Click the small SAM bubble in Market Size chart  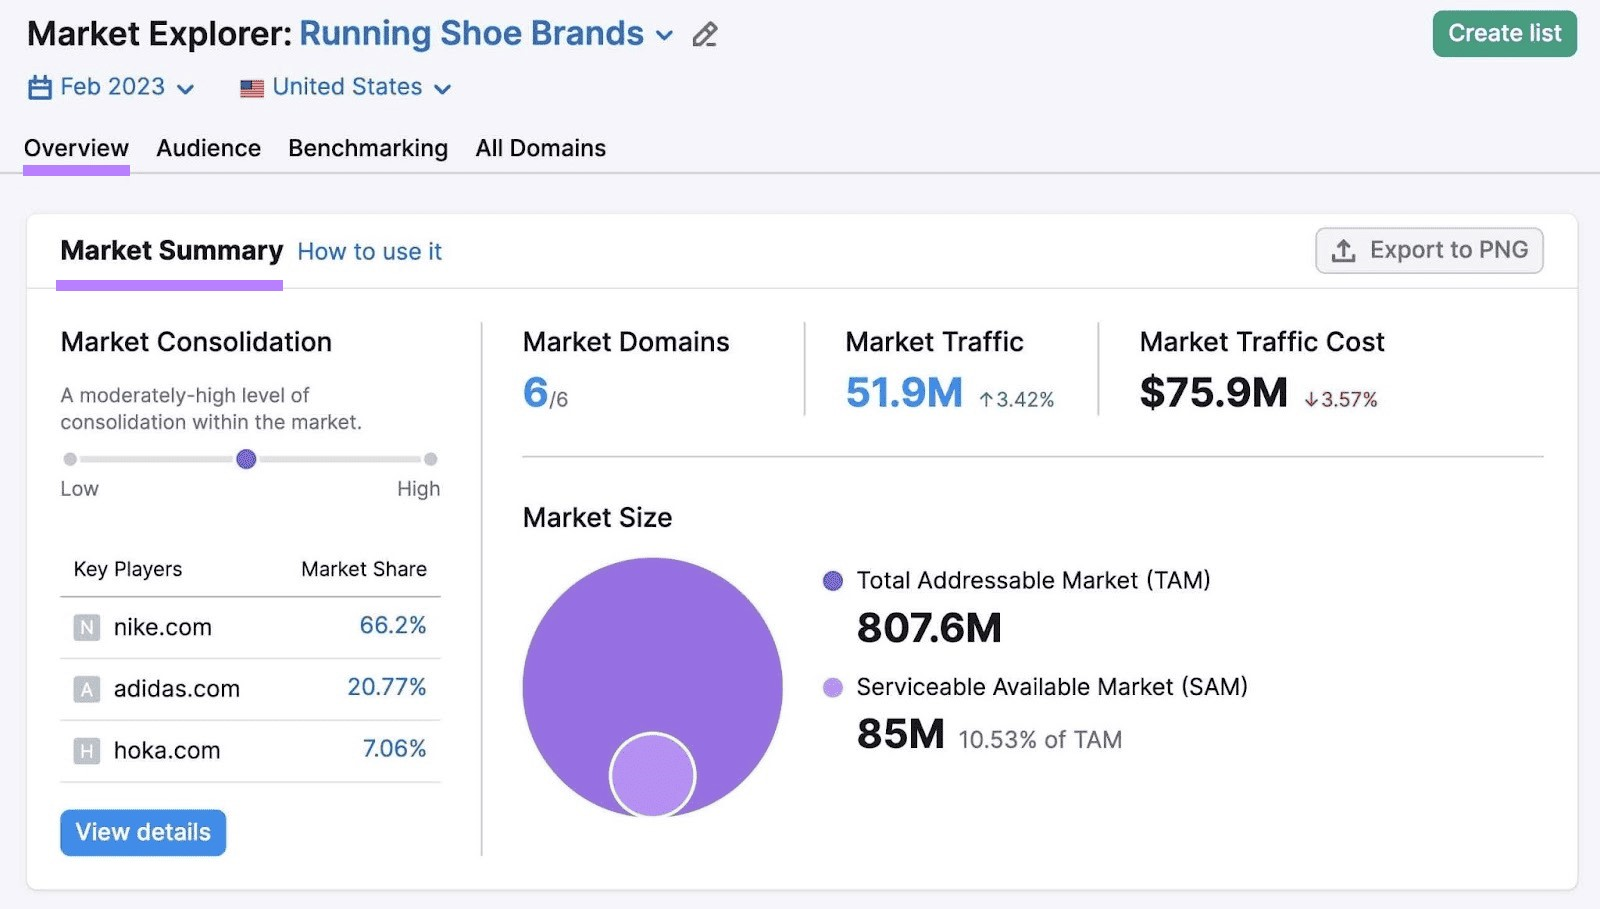(652, 772)
